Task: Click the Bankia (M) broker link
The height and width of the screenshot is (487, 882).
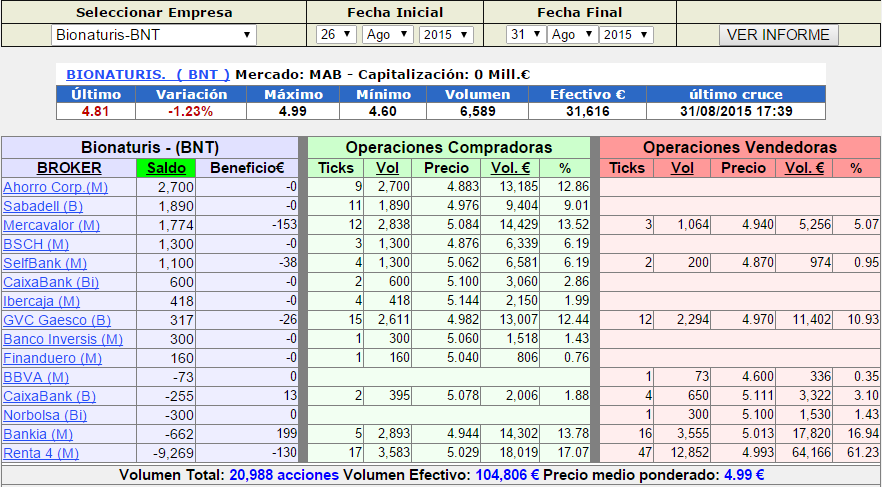Action: click(38, 434)
